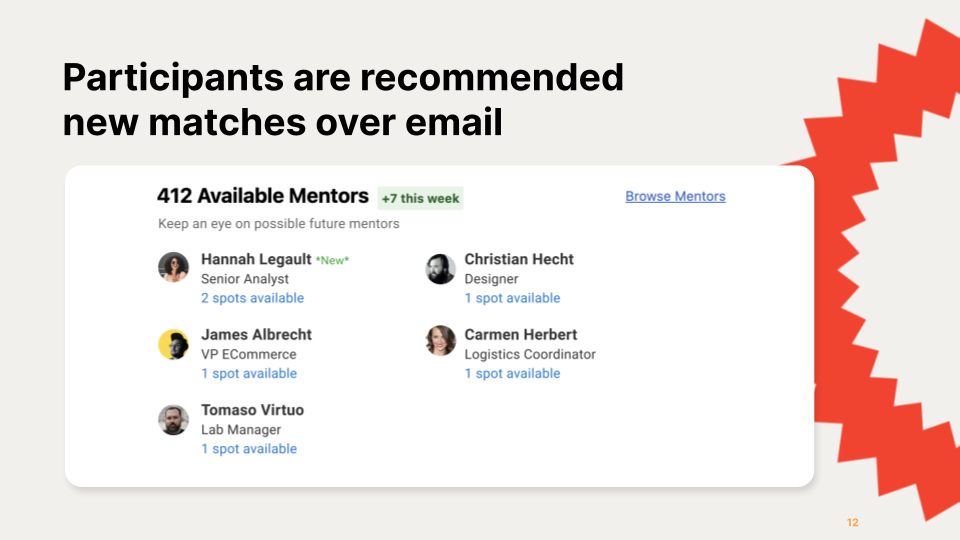Click James Albrecht's yellow avatar
This screenshot has height=540, width=960.
(174, 344)
